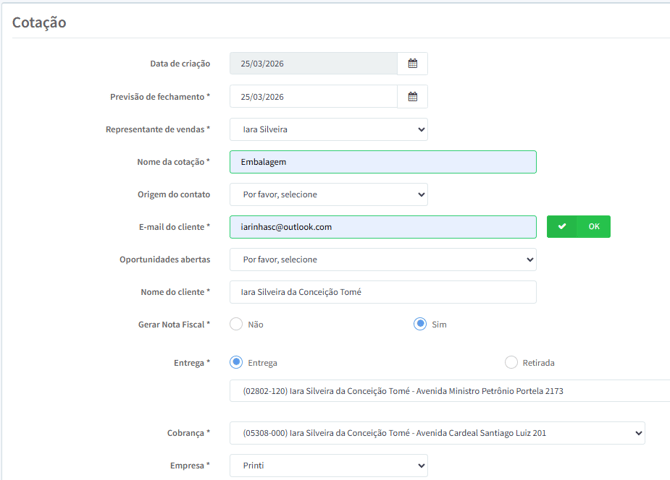Open the Oportunidades abertas dropdown
Image resolution: width=670 pixels, height=480 pixels.
click(x=382, y=259)
